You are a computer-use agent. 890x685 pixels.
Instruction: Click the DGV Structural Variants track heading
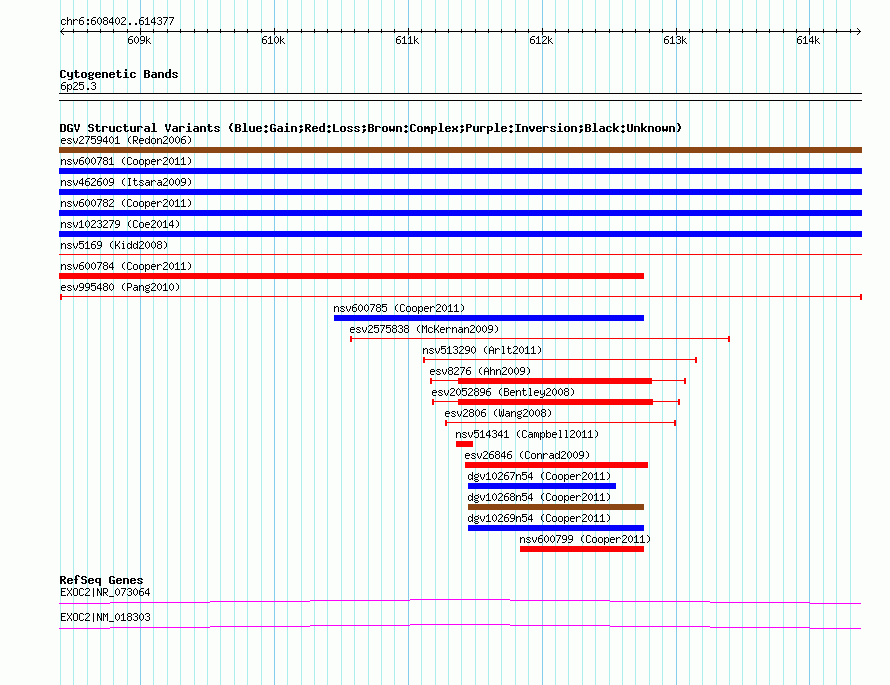(370, 128)
